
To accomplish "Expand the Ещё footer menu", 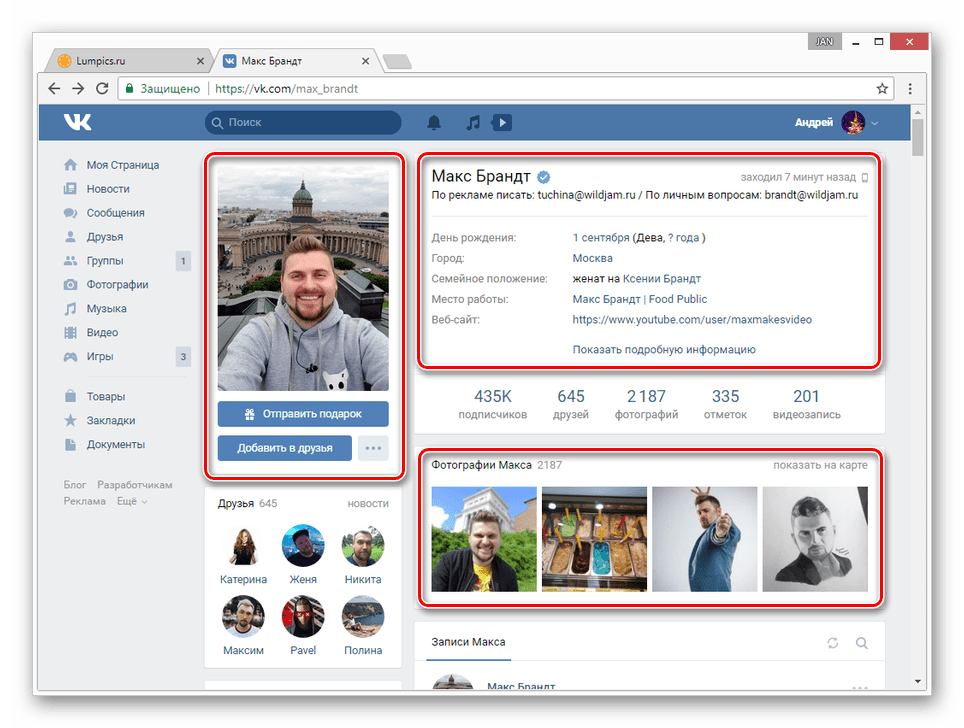I will 132,501.
